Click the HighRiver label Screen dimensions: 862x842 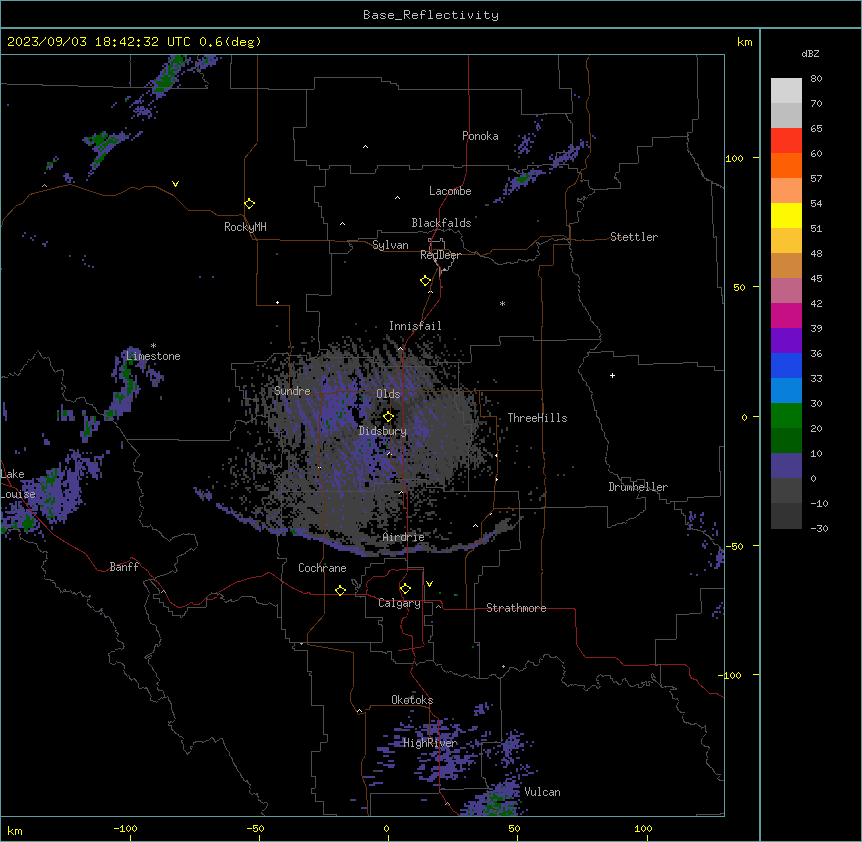click(x=430, y=743)
